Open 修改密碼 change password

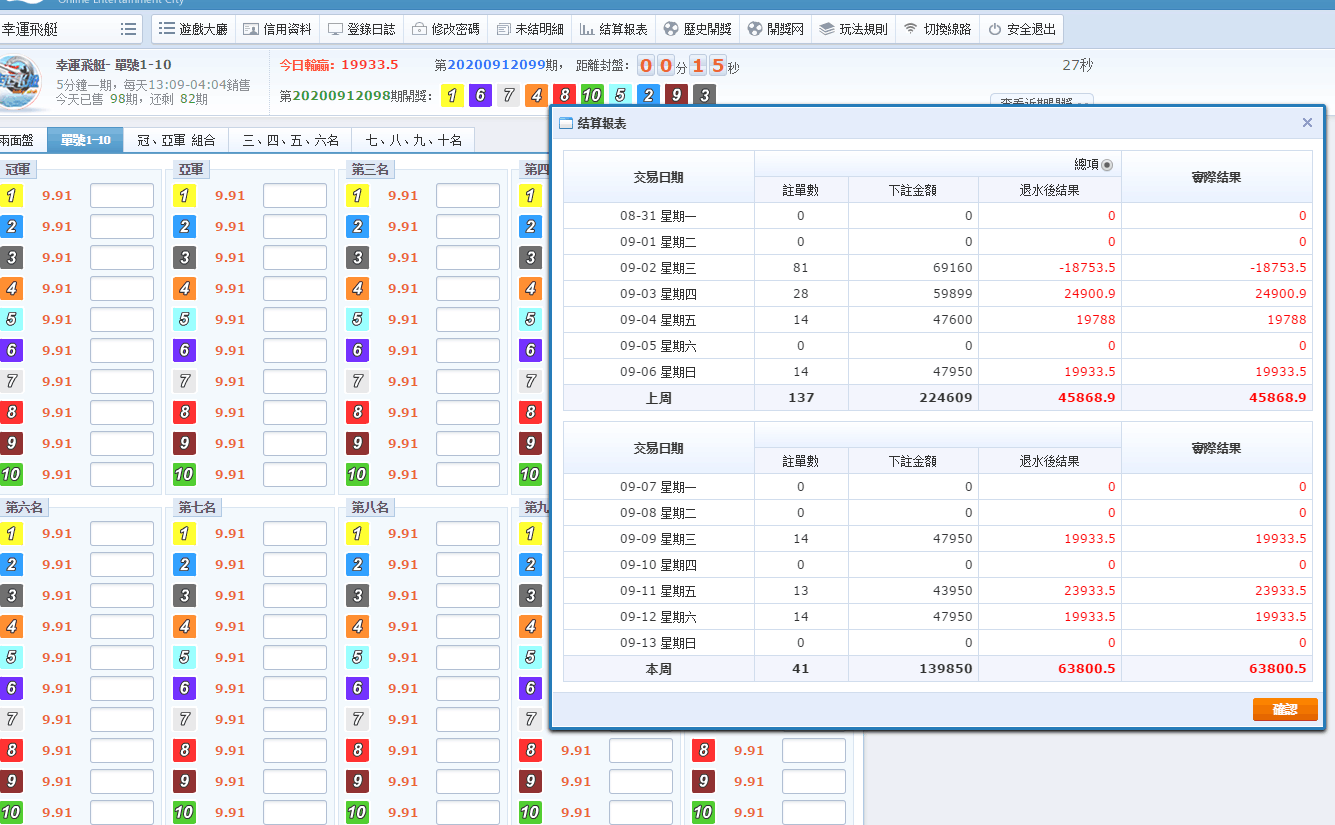tap(446, 29)
